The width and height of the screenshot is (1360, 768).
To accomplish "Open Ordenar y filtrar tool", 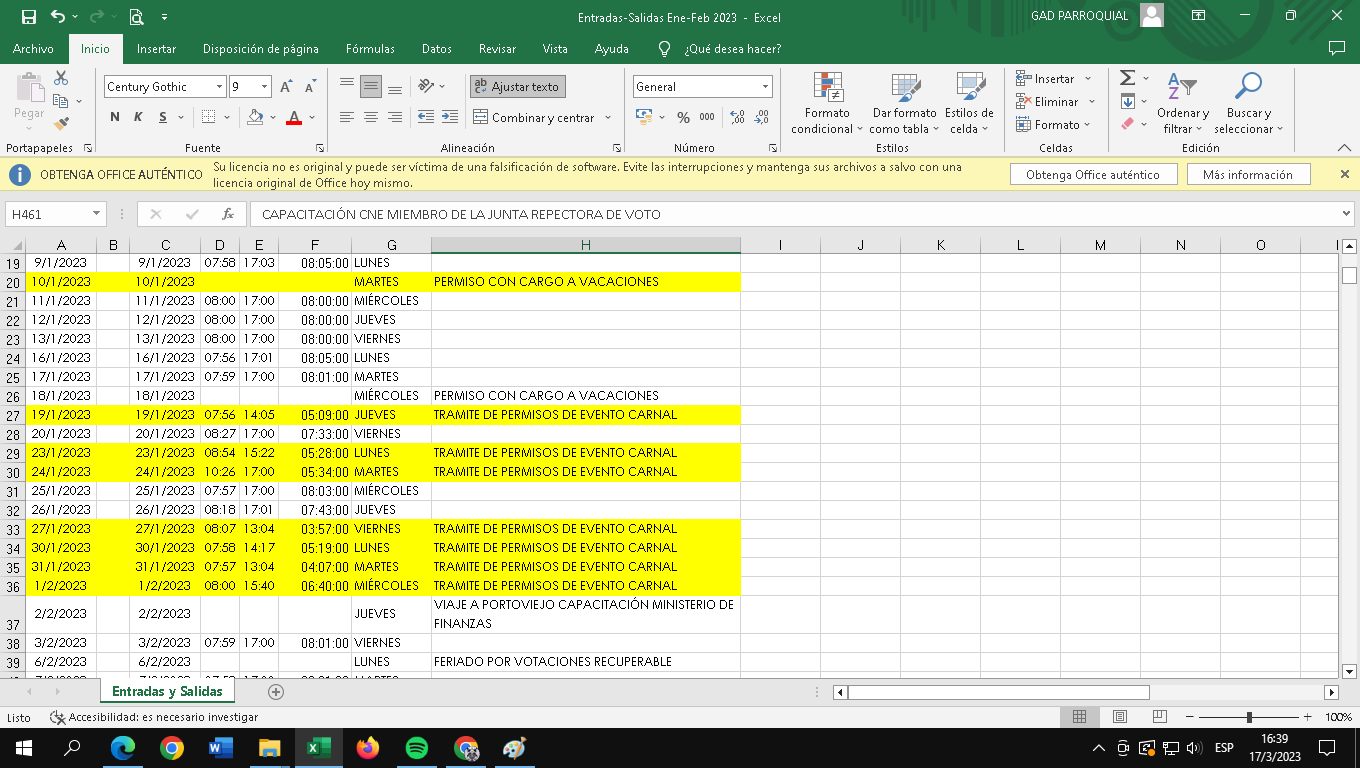I will (1183, 104).
